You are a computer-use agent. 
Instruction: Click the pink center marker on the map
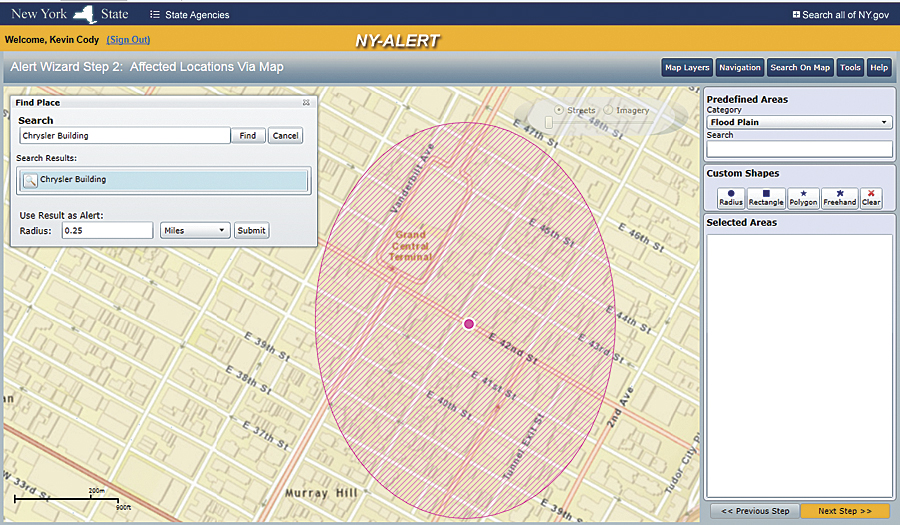tap(469, 324)
